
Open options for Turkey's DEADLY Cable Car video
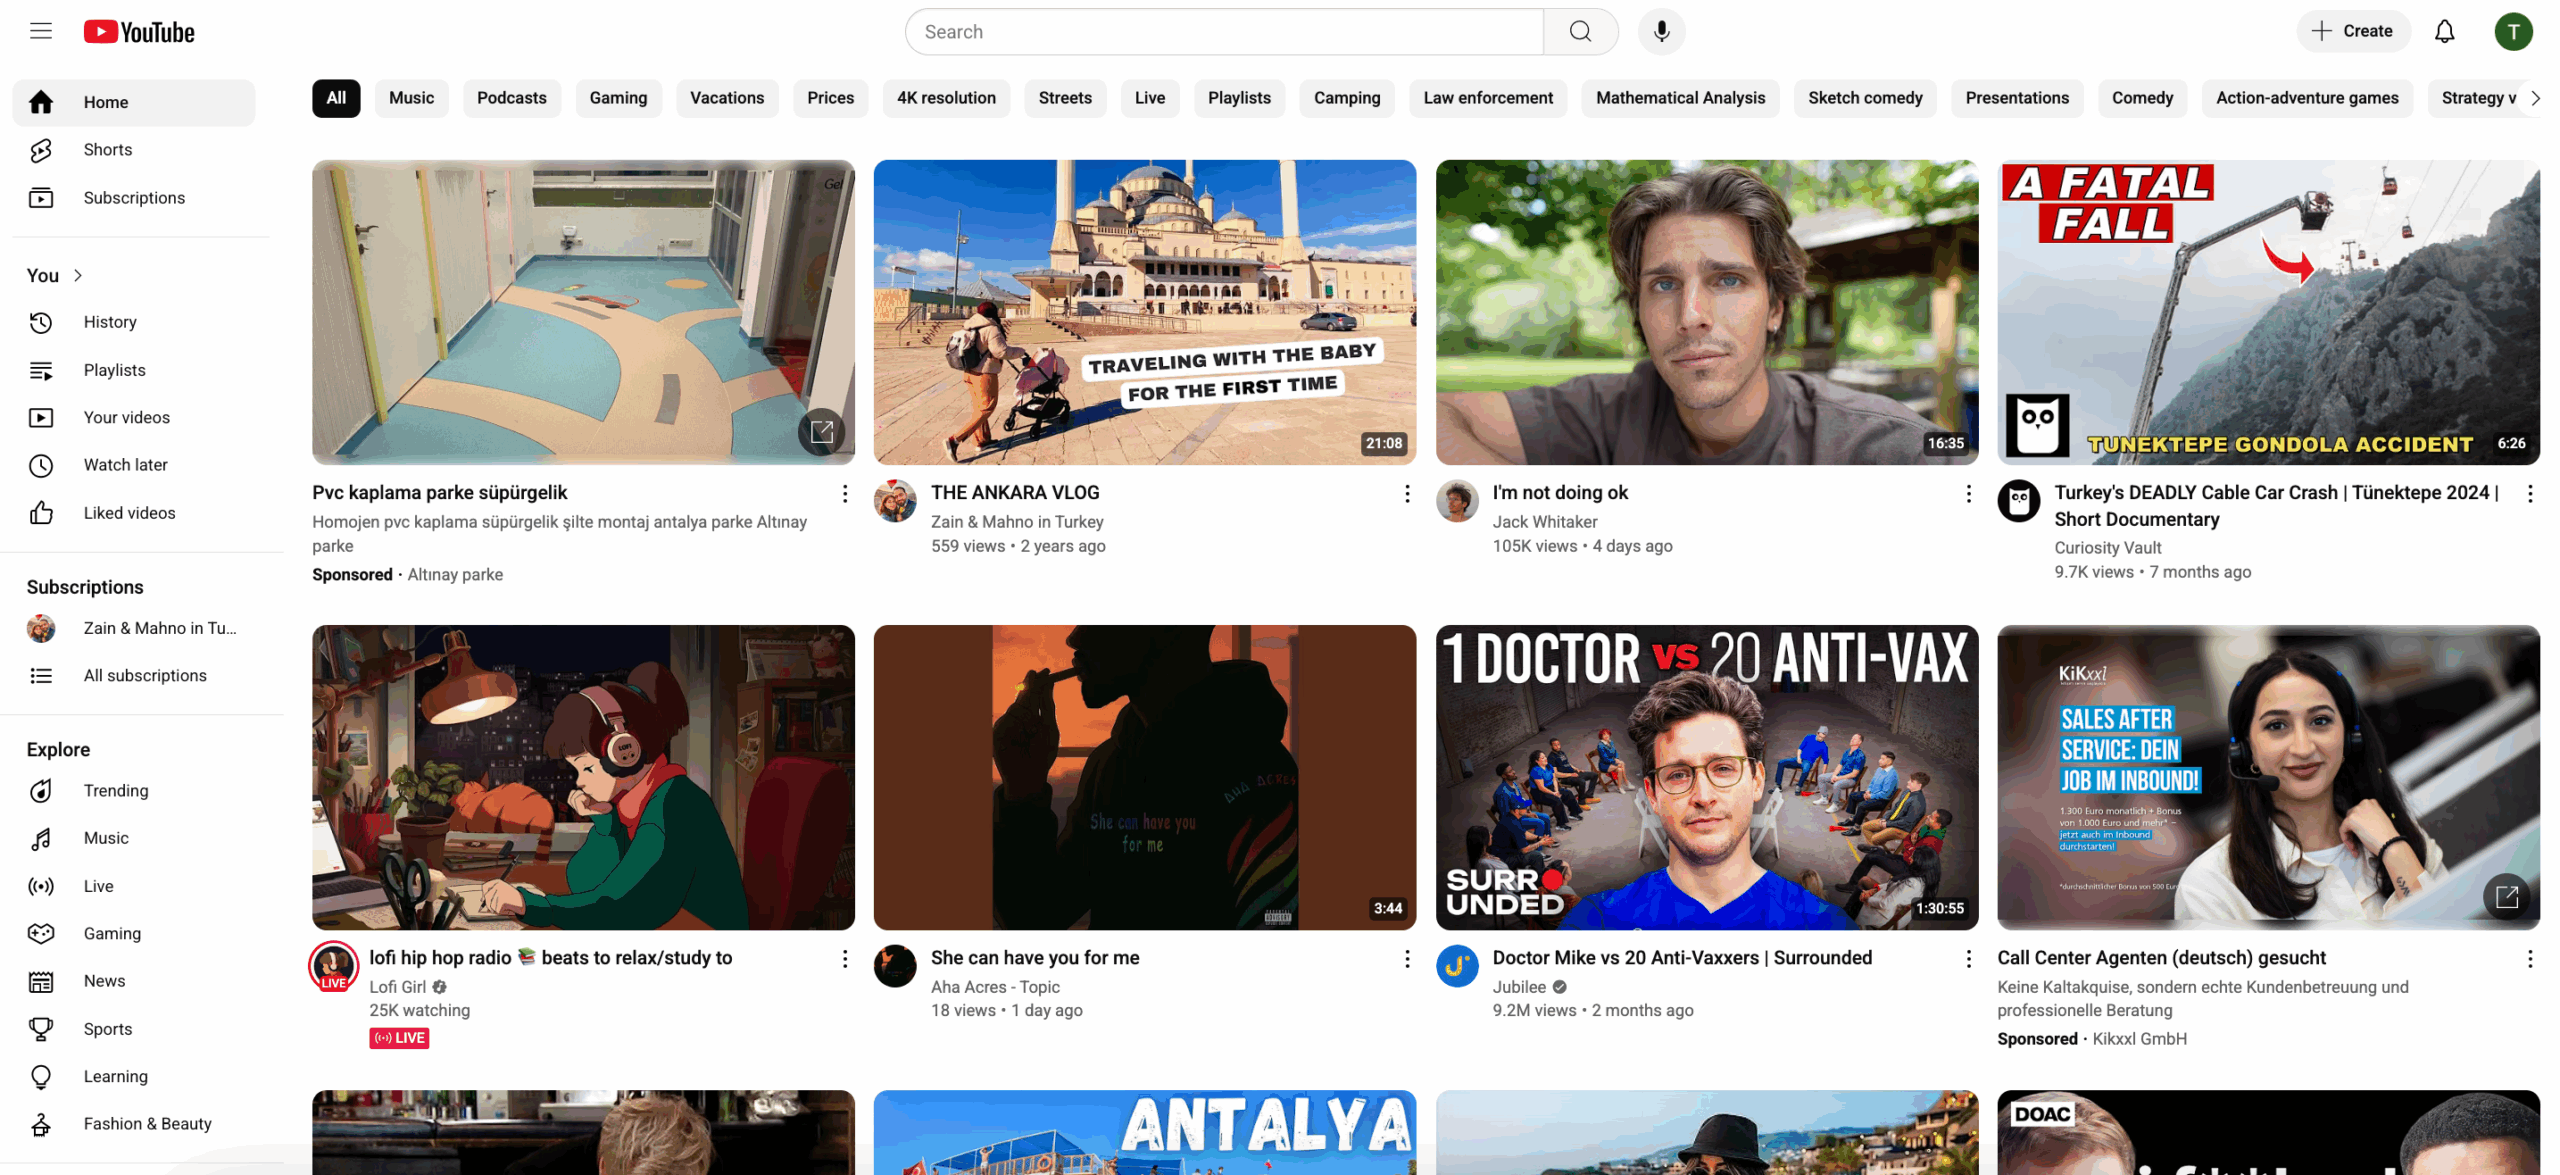pyautogui.click(x=2530, y=494)
